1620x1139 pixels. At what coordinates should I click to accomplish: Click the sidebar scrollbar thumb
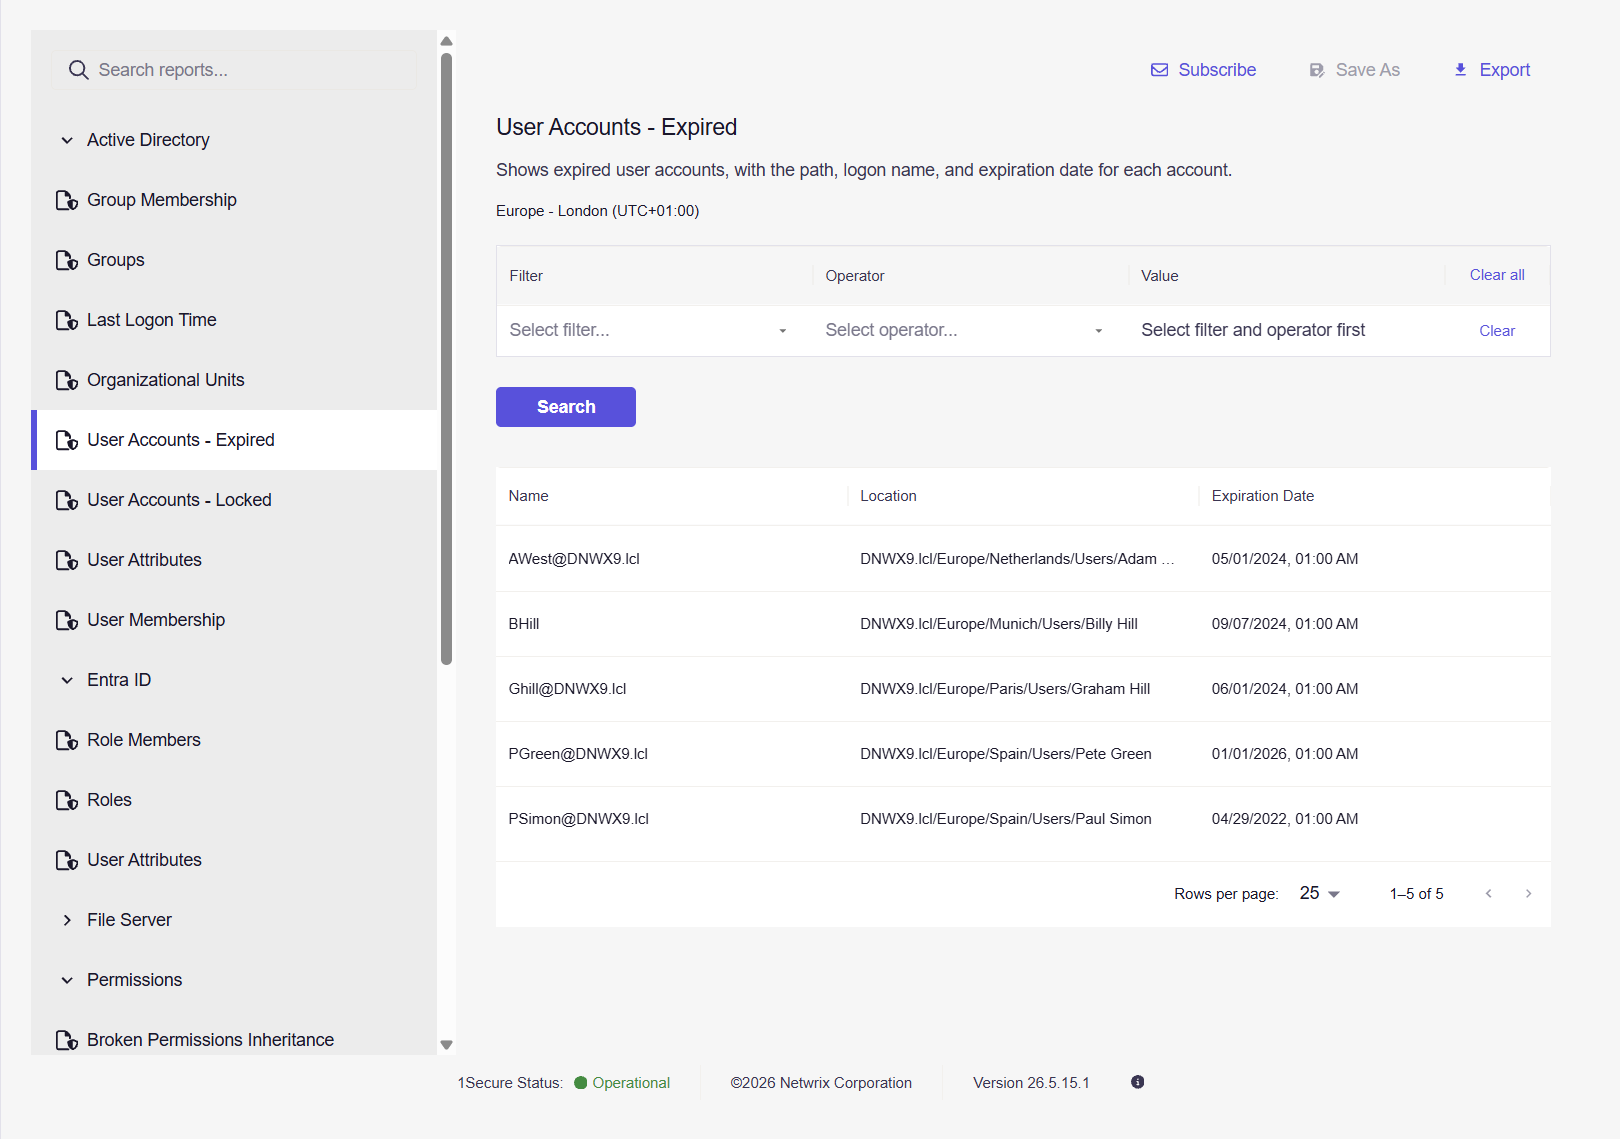point(446,358)
